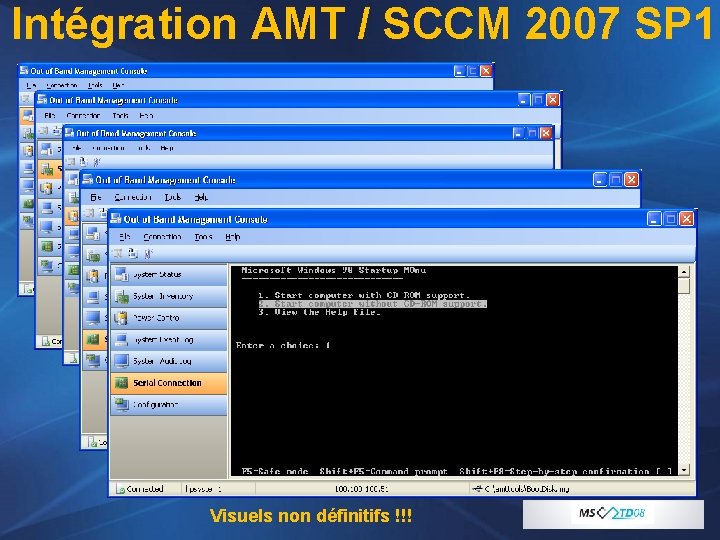
Task: Open the Connection menu of the front console window
Action: click(x=162, y=237)
